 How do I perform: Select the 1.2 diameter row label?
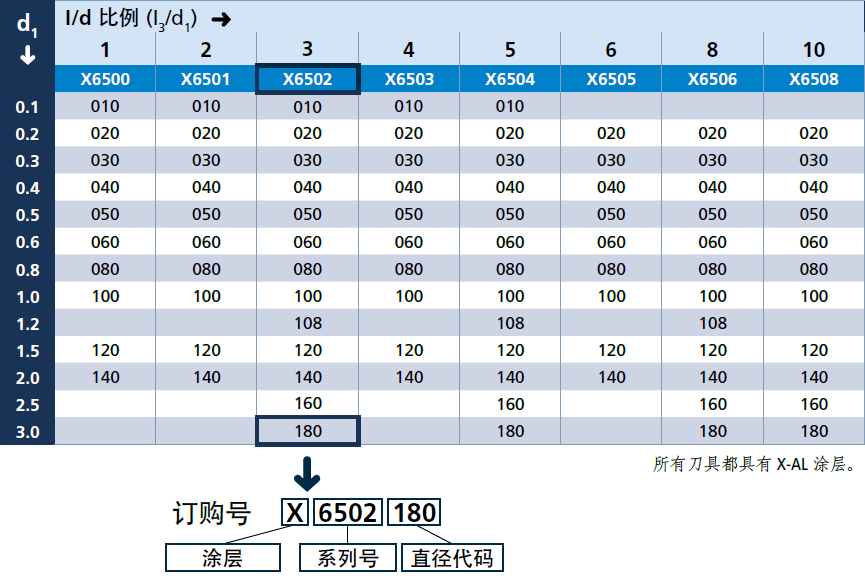[27, 324]
